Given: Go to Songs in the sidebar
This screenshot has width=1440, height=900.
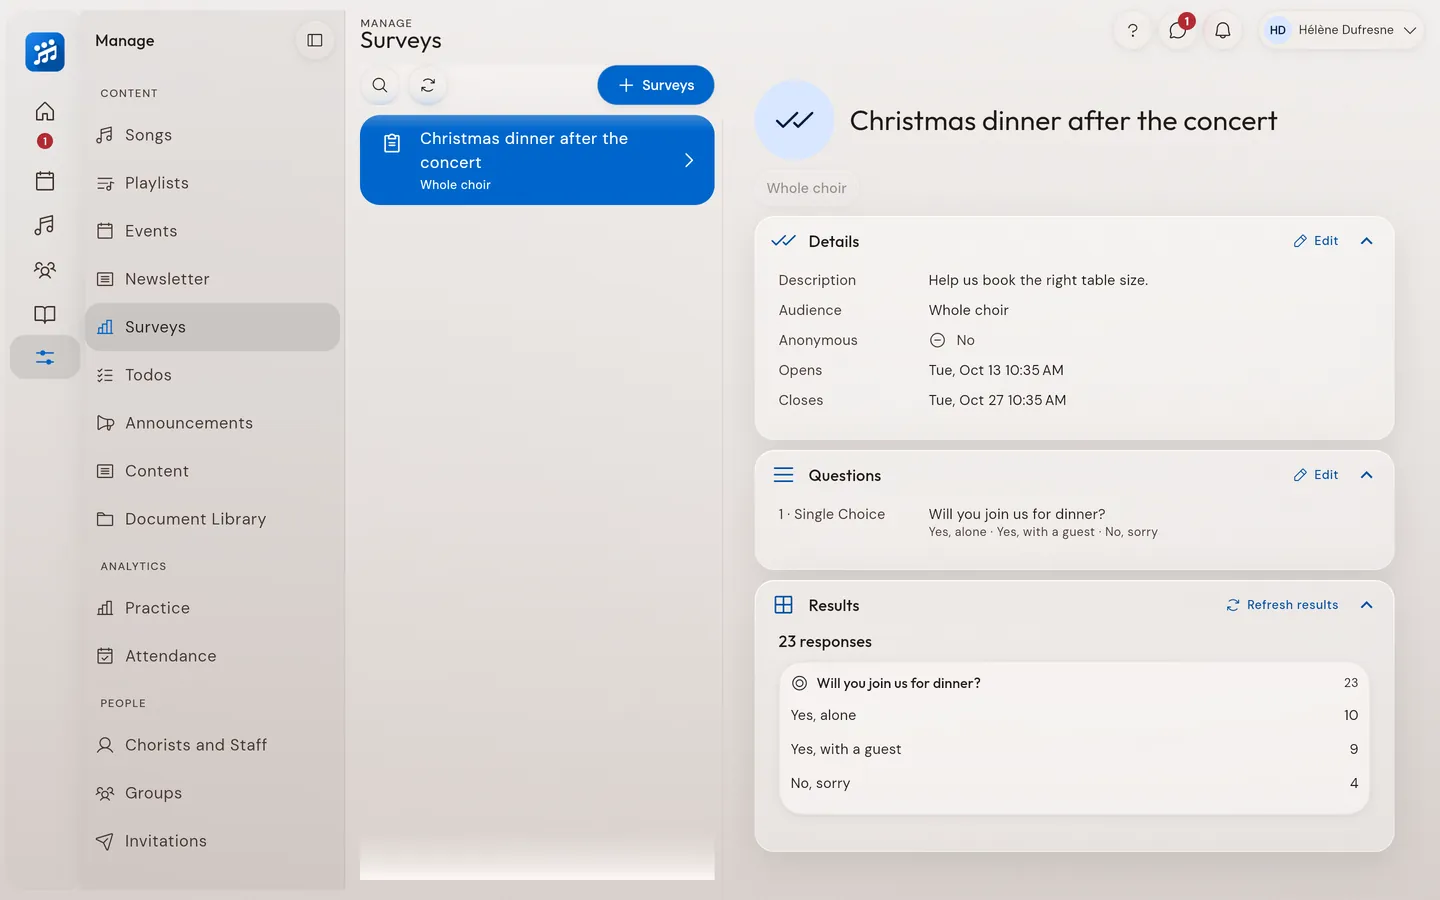Looking at the screenshot, I should (x=212, y=135).
